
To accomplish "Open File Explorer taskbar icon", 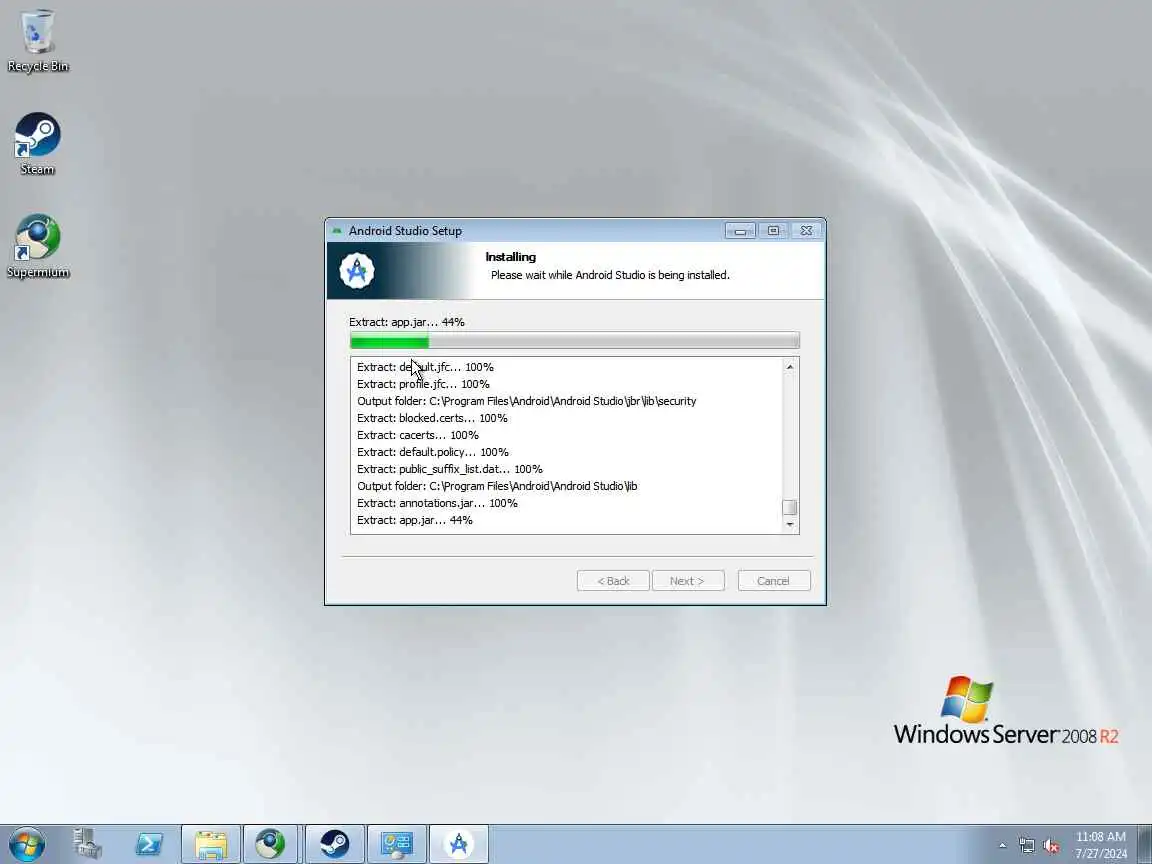I will pyautogui.click(x=211, y=844).
